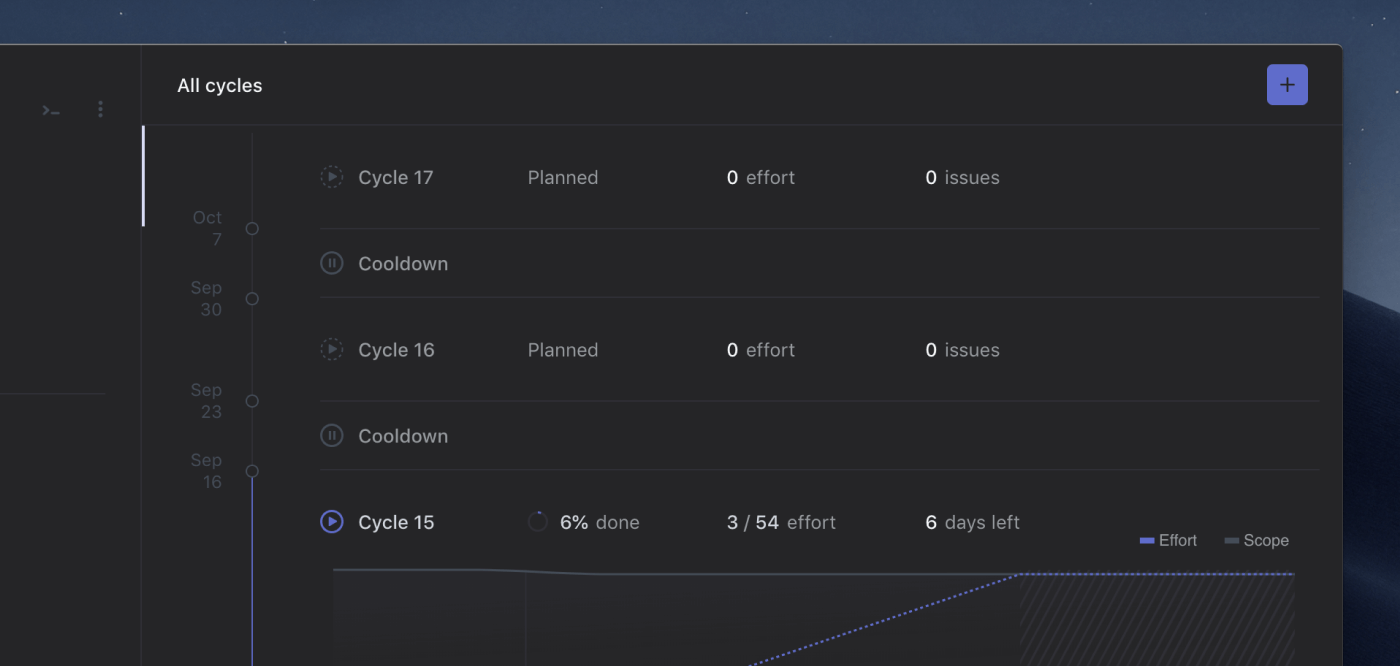
Task: Click the All cycles header title
Action: point(219,86)
